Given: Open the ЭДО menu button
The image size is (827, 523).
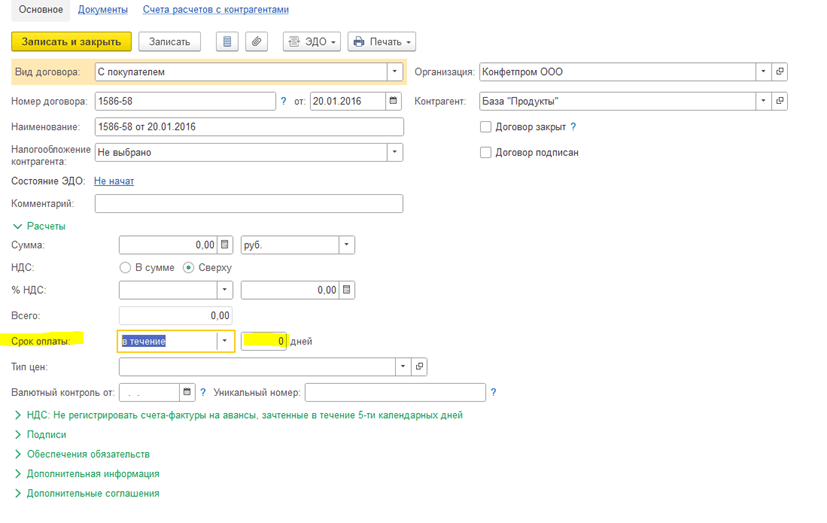Looking at the screenshot, I should click(x=312, y=42).
